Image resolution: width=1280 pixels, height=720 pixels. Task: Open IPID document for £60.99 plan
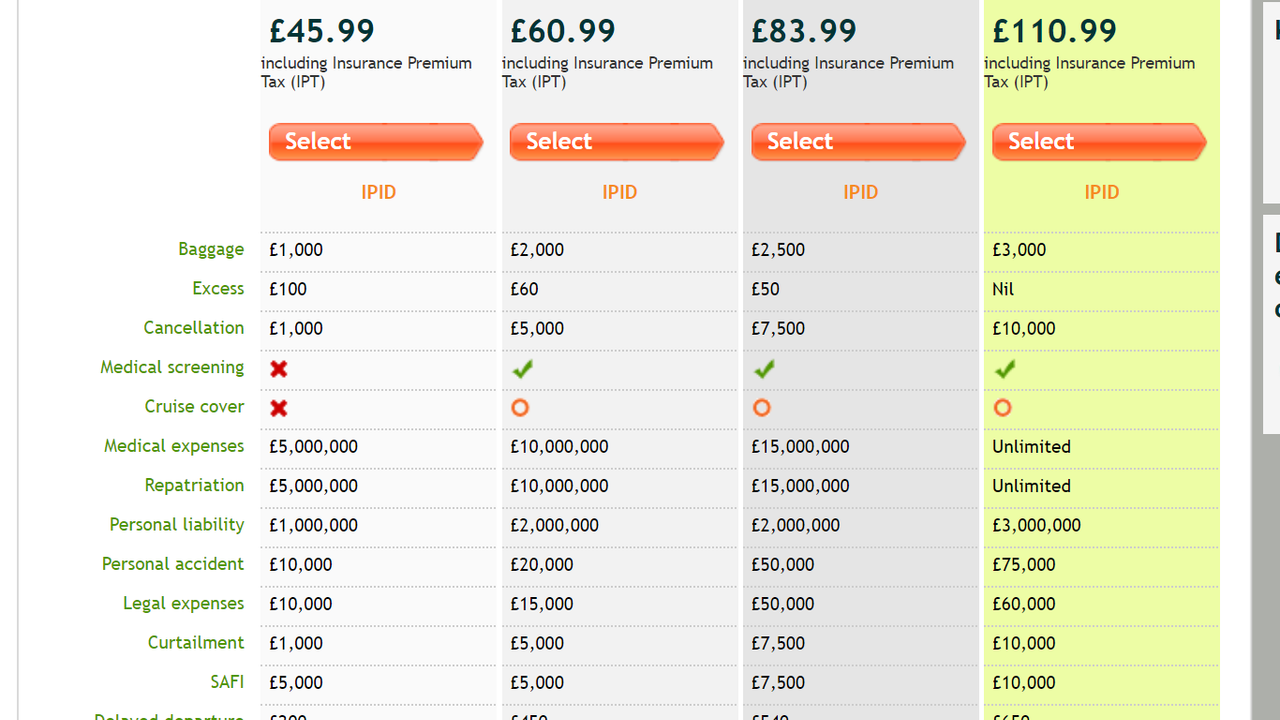click(x=620, y=192)
